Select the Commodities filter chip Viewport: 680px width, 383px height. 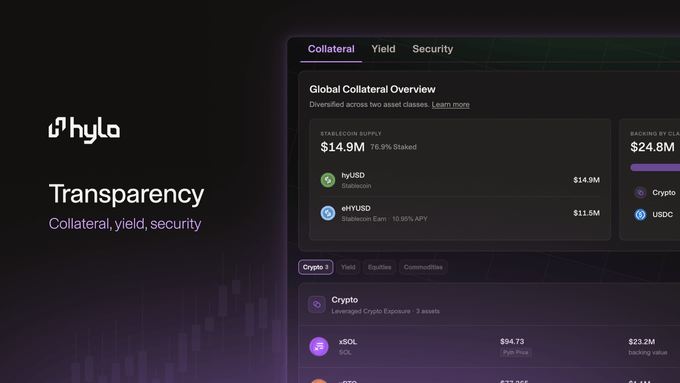pyautogui.click(x=423, y=267)
